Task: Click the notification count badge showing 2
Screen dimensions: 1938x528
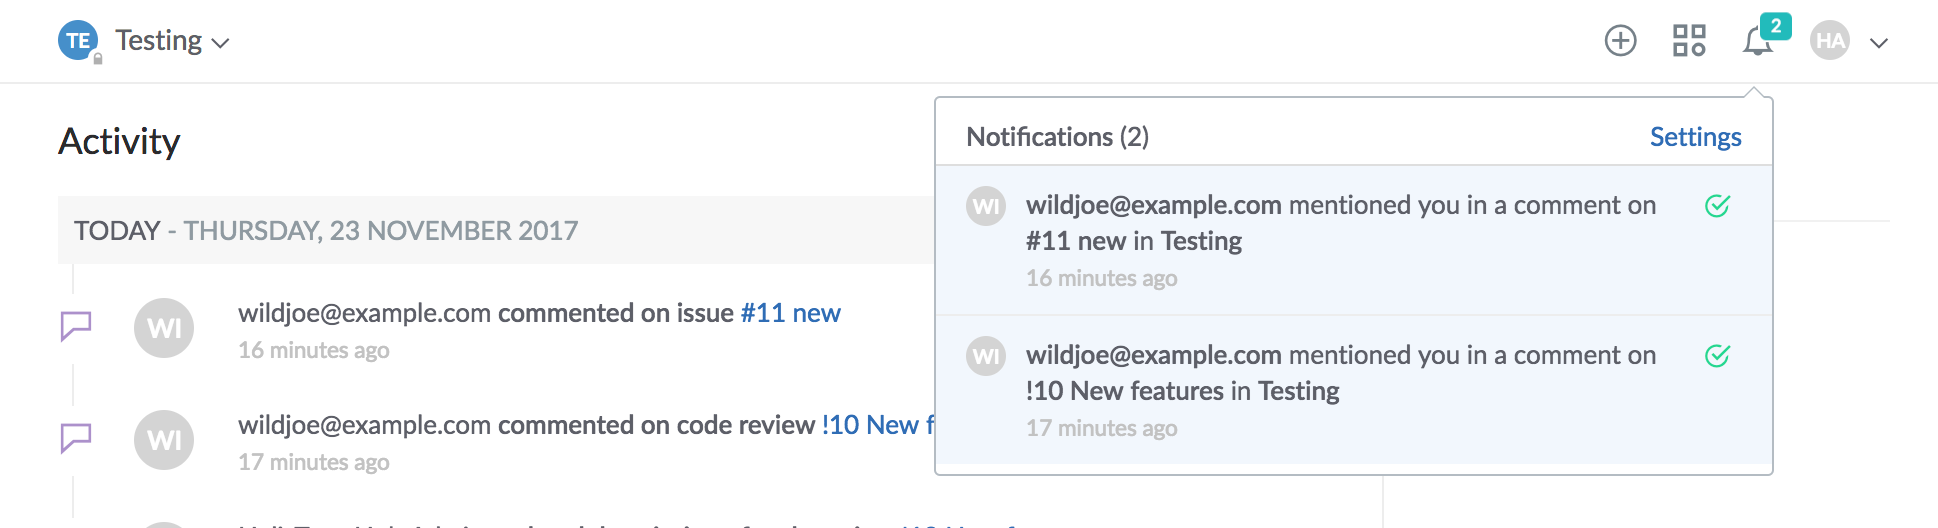Action: click(1776, 26)
